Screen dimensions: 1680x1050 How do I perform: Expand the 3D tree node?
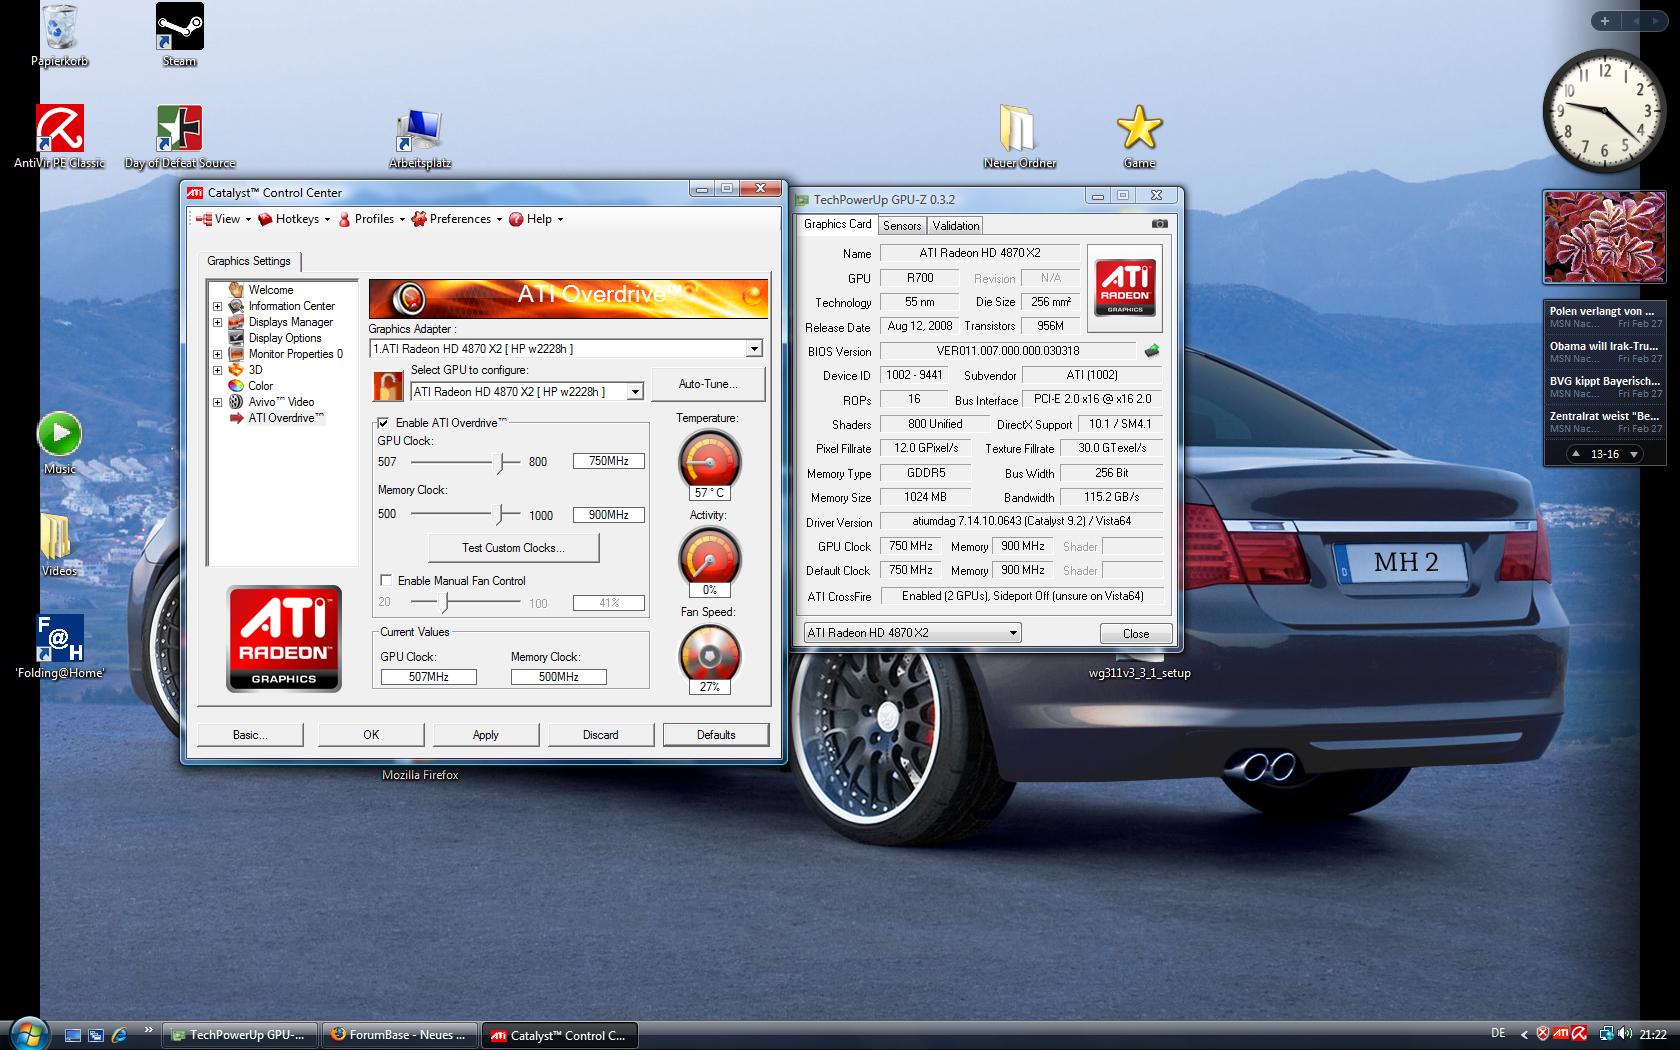[217, 370]
